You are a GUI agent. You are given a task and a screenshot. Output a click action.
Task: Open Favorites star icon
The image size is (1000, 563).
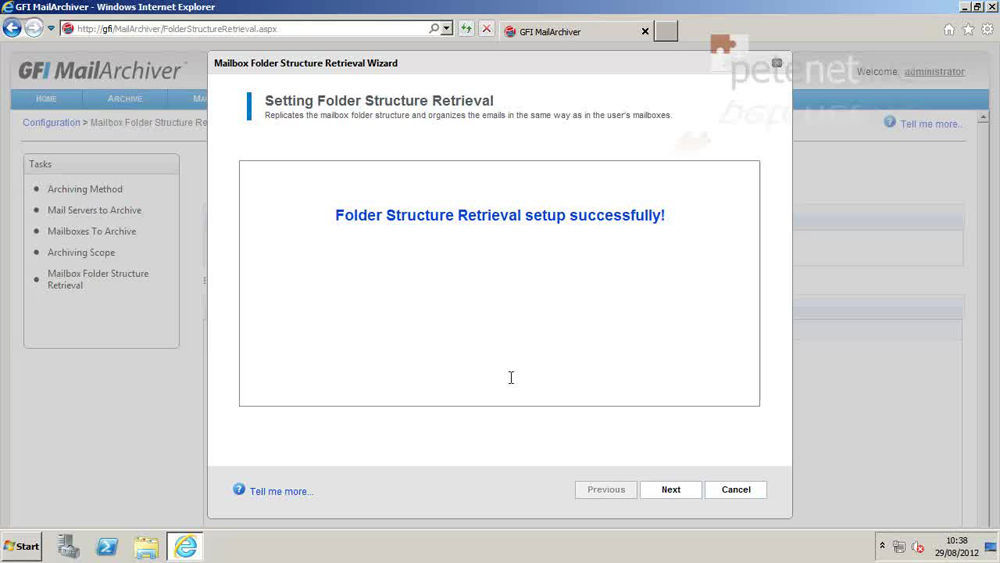pyautogui.click(x=968, y=29)
